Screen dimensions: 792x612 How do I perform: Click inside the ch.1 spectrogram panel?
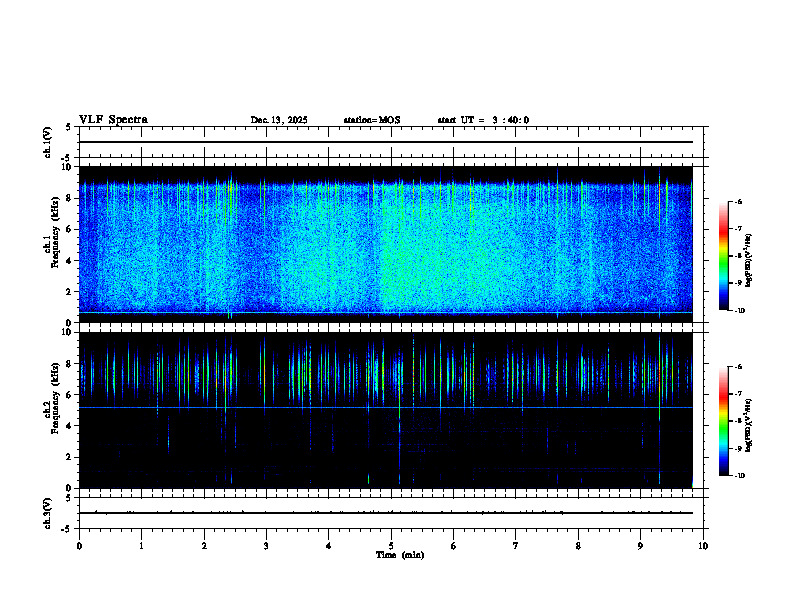tap(386, 244)
